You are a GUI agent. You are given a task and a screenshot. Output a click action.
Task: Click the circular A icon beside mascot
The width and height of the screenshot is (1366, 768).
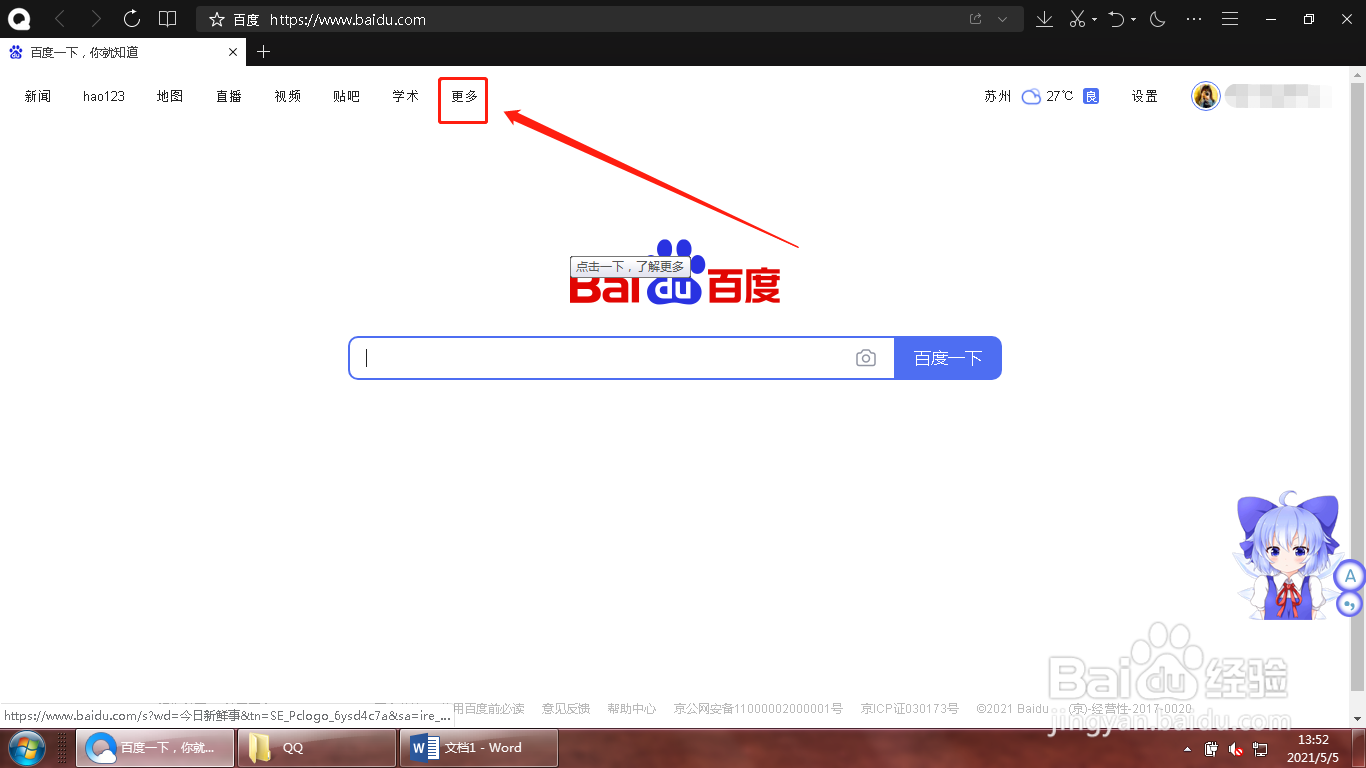[x=1350, y=576]
